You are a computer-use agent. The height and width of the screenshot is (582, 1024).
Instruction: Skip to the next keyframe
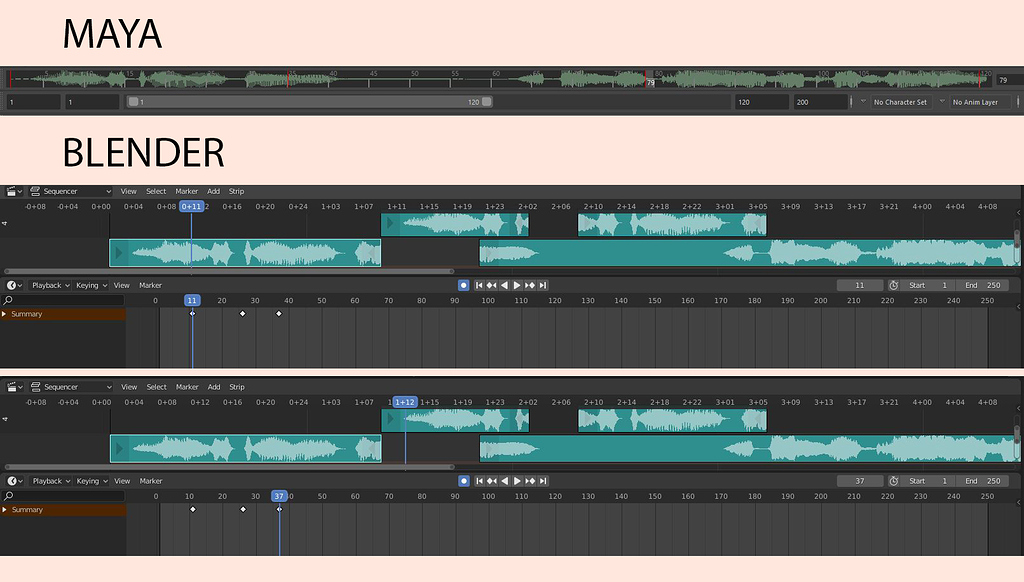tap(530, 285)
